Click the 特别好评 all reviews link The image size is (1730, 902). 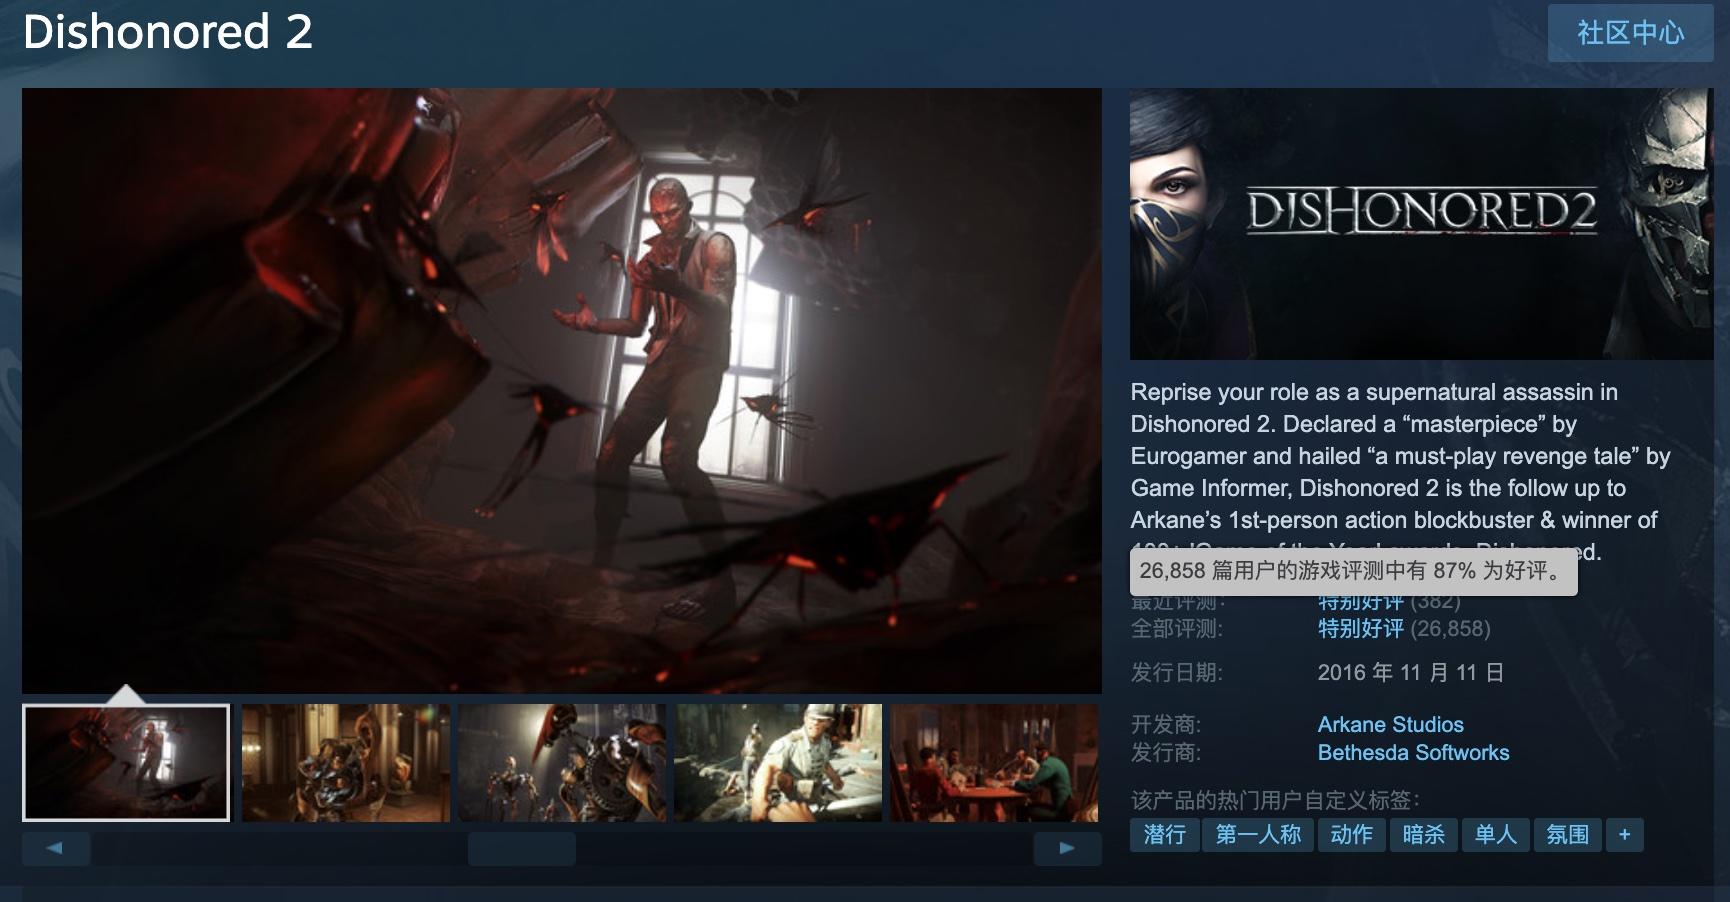(1360, 629)
